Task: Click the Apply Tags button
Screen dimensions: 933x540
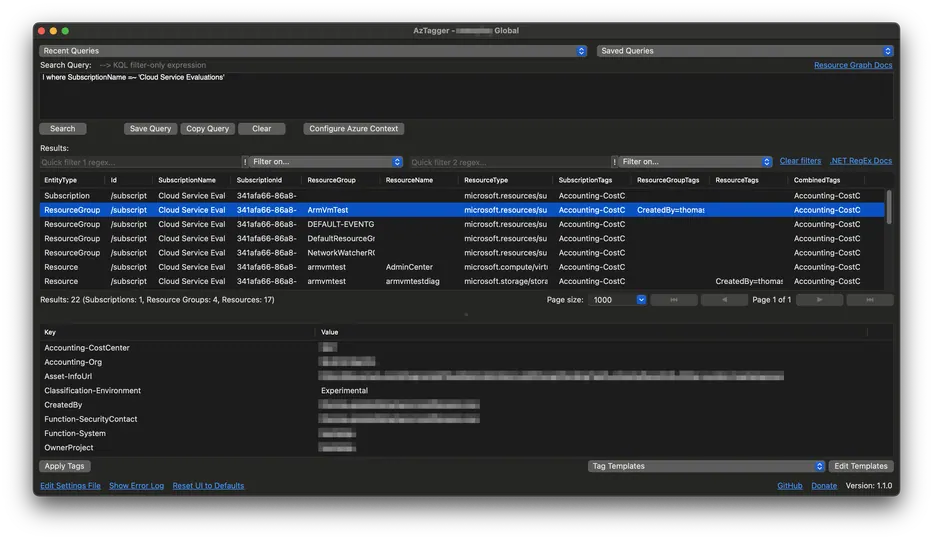Action: pyautogui.click(x=64, y=466)
